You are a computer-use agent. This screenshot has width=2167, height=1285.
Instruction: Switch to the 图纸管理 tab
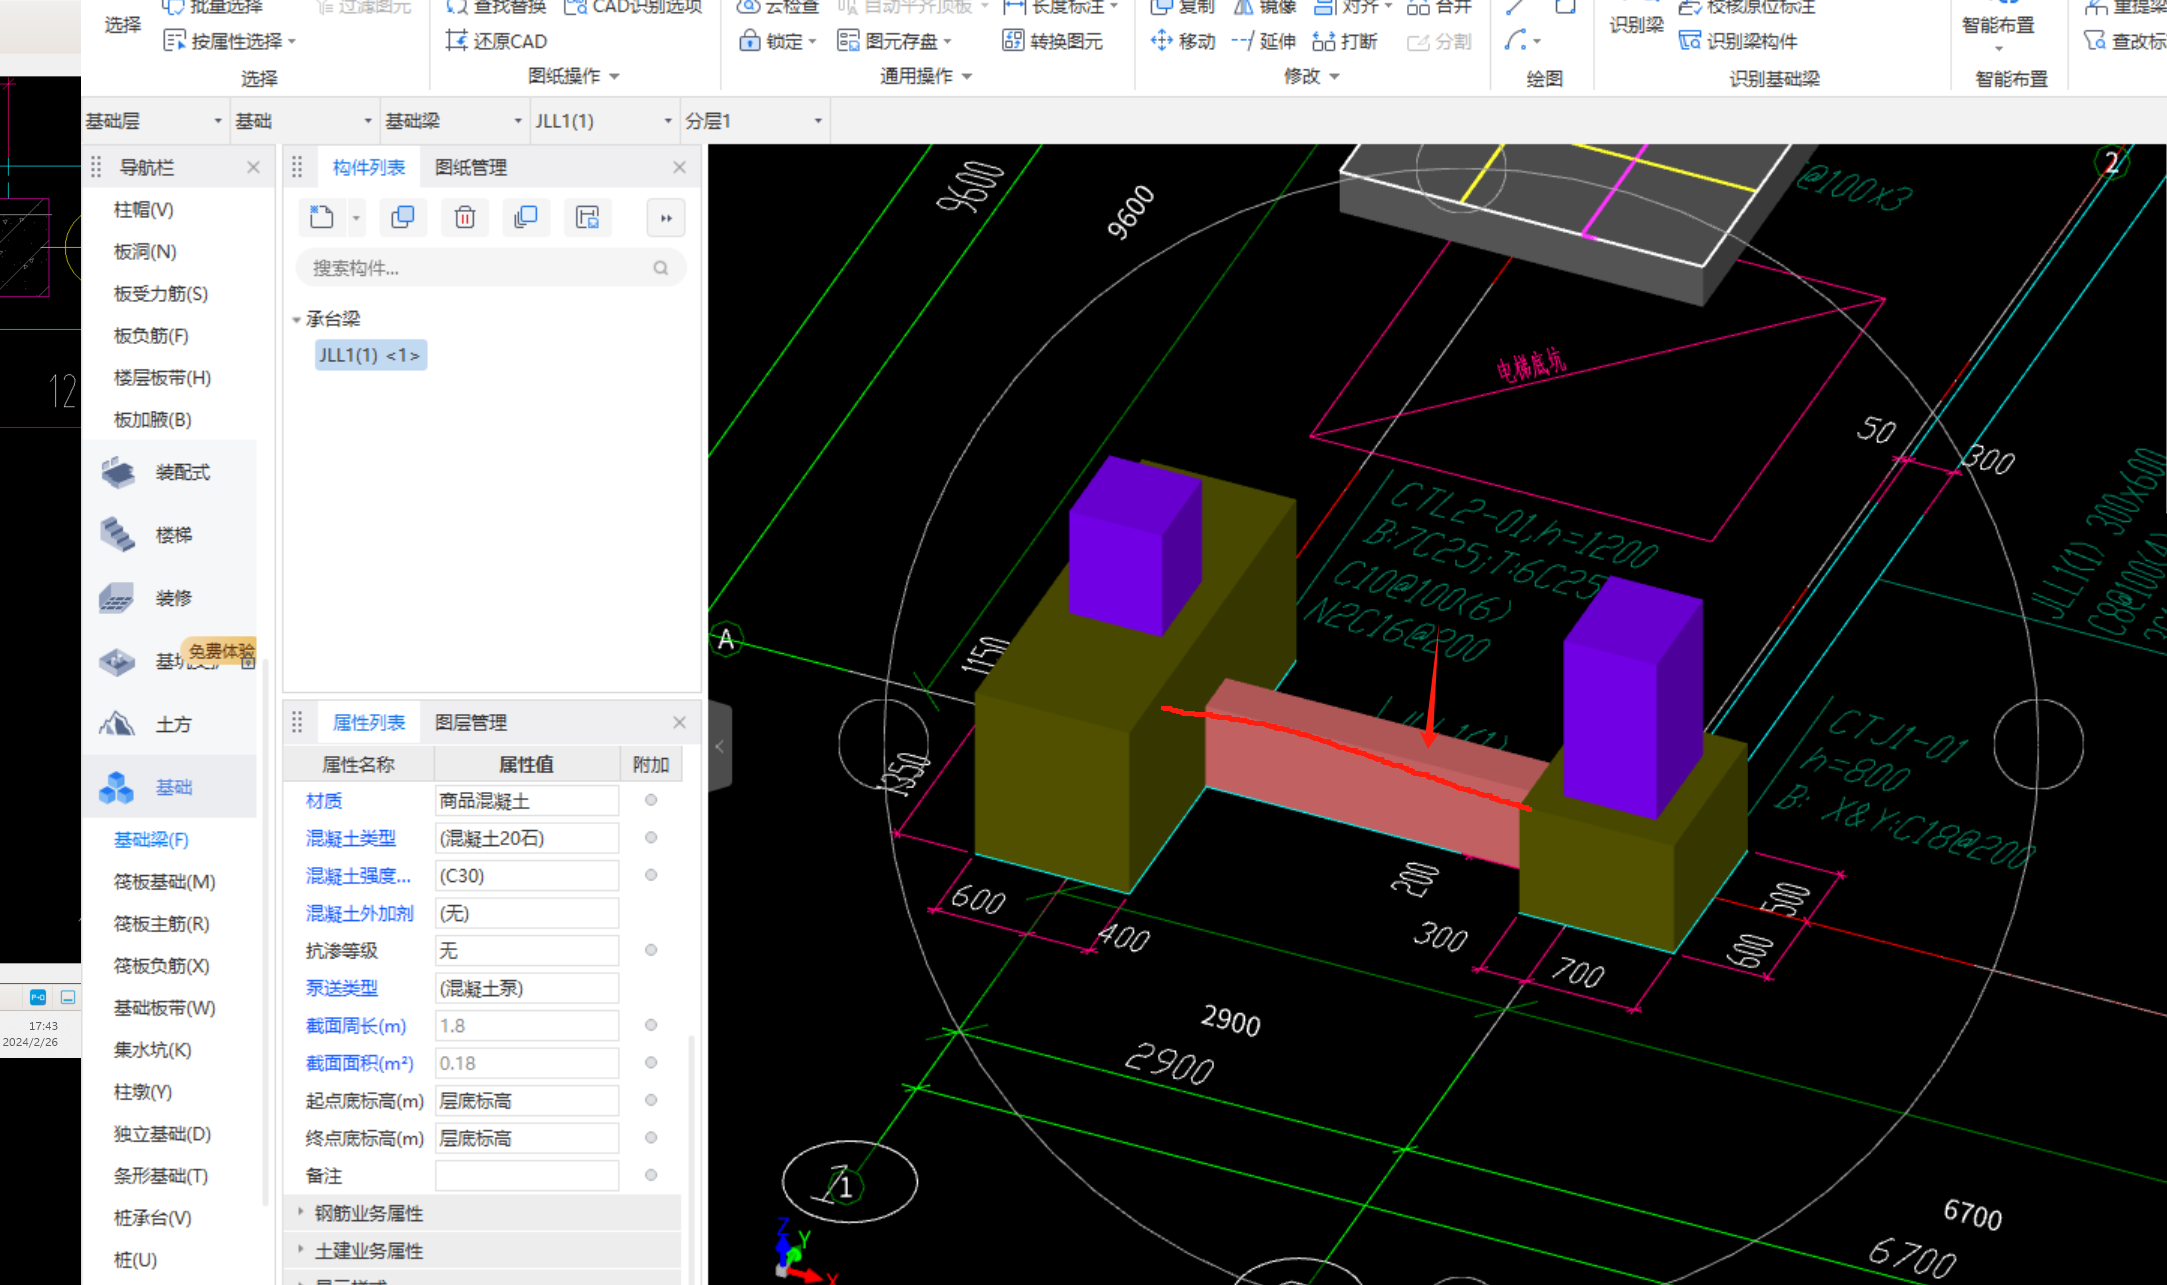471,167
